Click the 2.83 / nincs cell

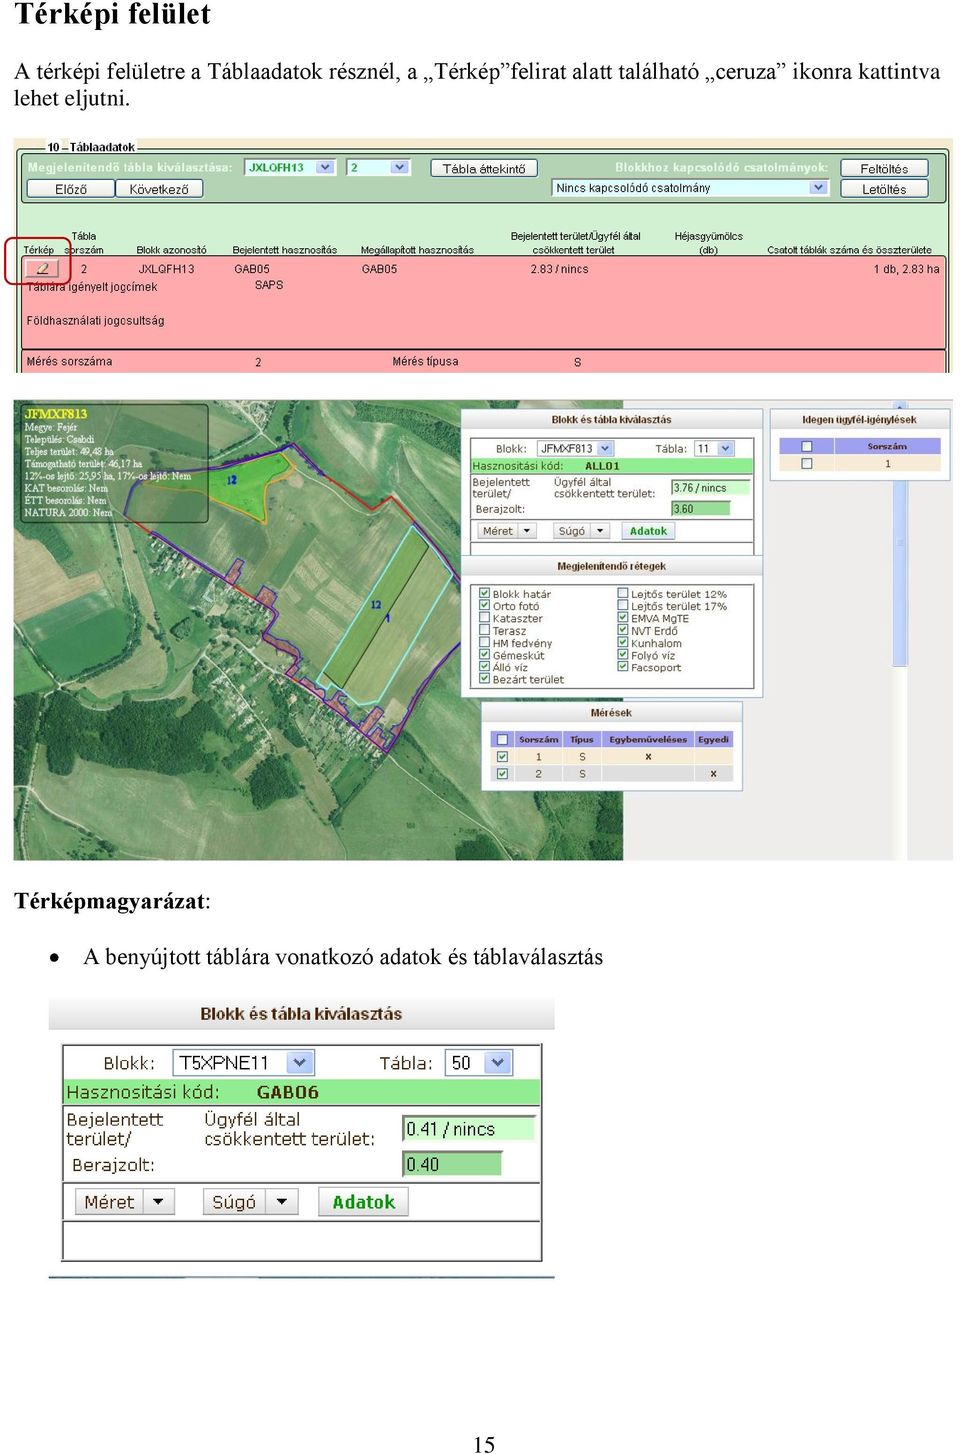[559, 269]
